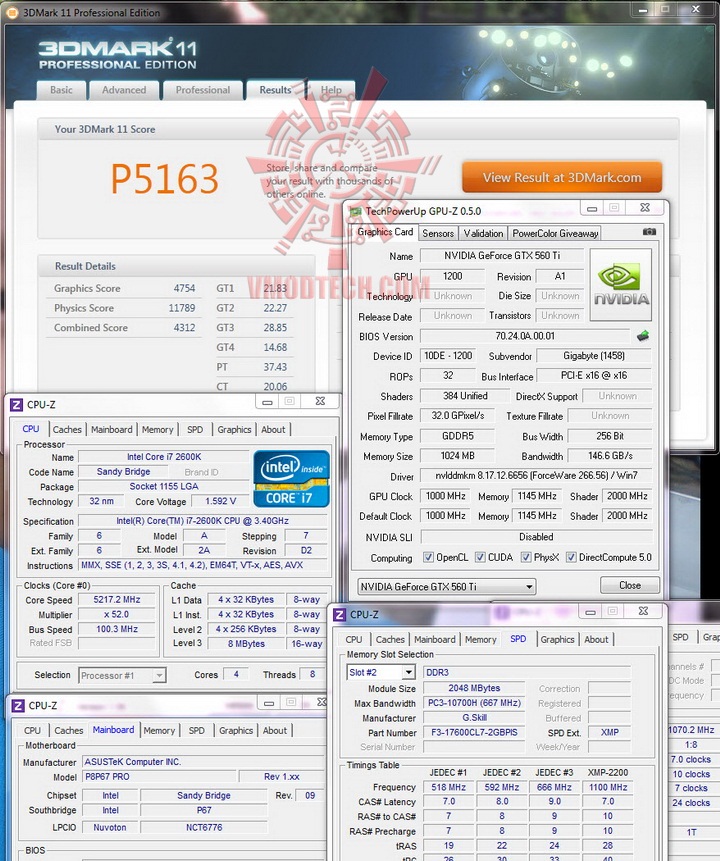Image resolution: width=720 pixels, height=861 pixels.
Task: Open the PowerColor Giveaway tab
Action: click(555, 233)
